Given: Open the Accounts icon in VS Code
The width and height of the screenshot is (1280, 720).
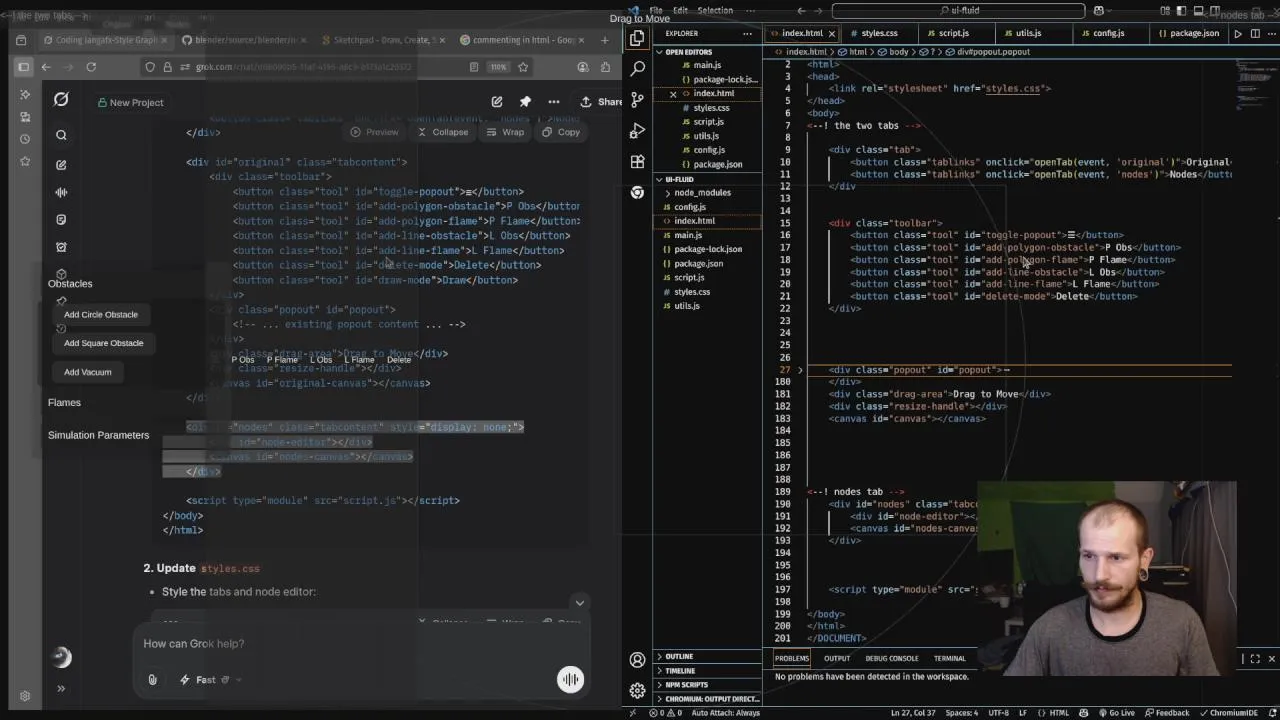Looking at the screenshot, I should tap(637, 660).
